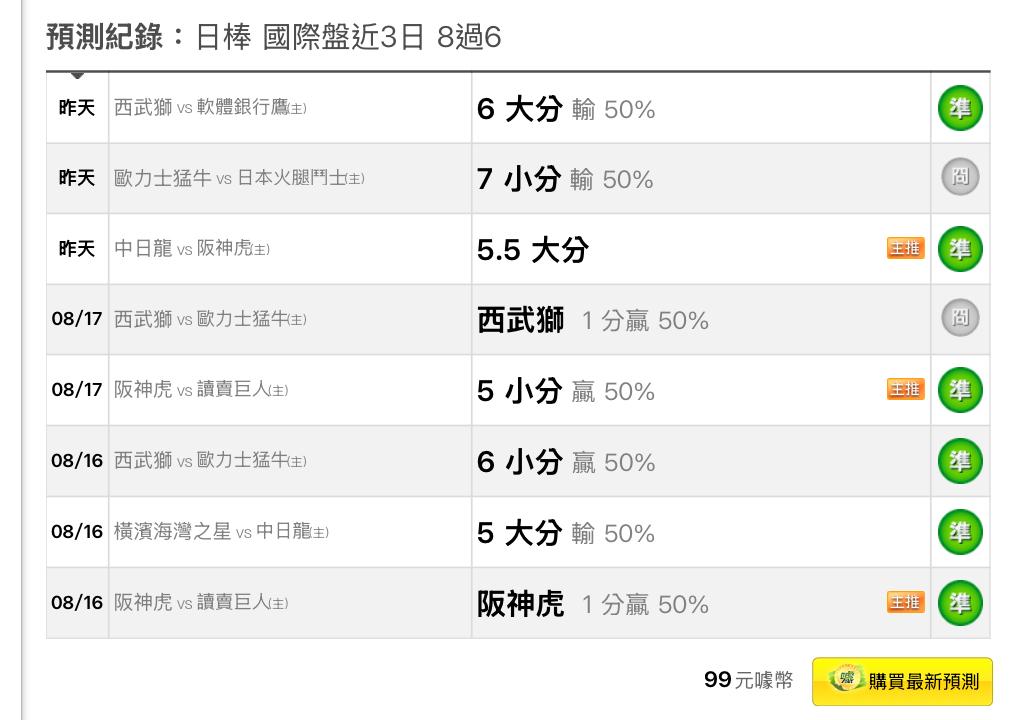Viewport: 1012px width, 720px height.
Task: Click gray 囧 icon for 歐力士猛牛 vs 日本火腿鬥士
Action: [x=960, y=177]
